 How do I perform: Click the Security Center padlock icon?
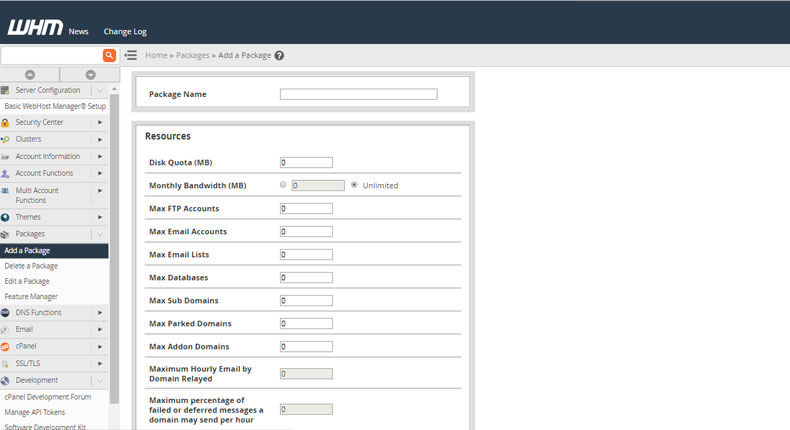6,123
